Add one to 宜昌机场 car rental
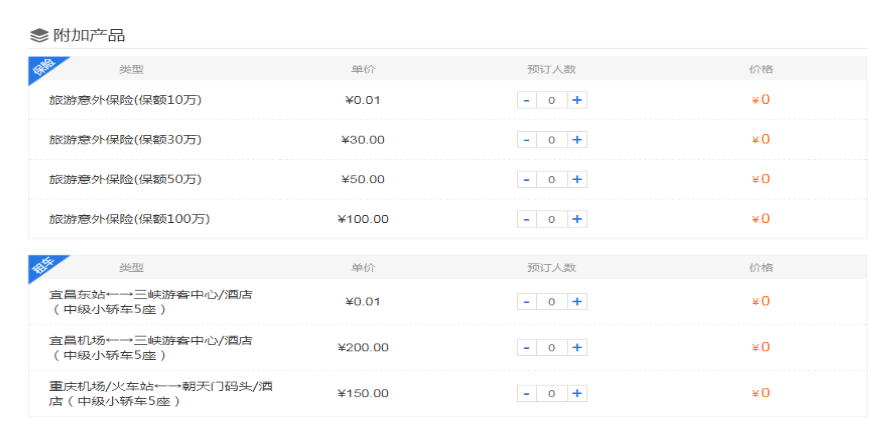Screen dimensions: 885x435 tap(577, 348)
